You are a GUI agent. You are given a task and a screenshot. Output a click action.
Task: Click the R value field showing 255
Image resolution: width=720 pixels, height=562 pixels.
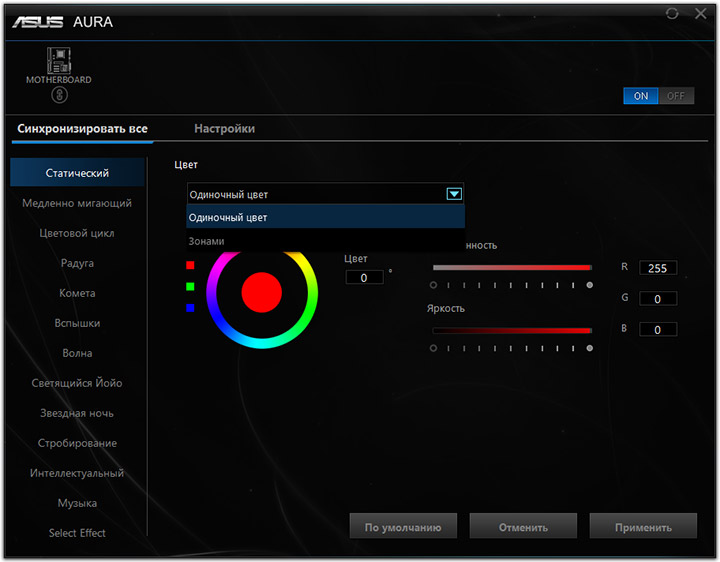point(658,268)
